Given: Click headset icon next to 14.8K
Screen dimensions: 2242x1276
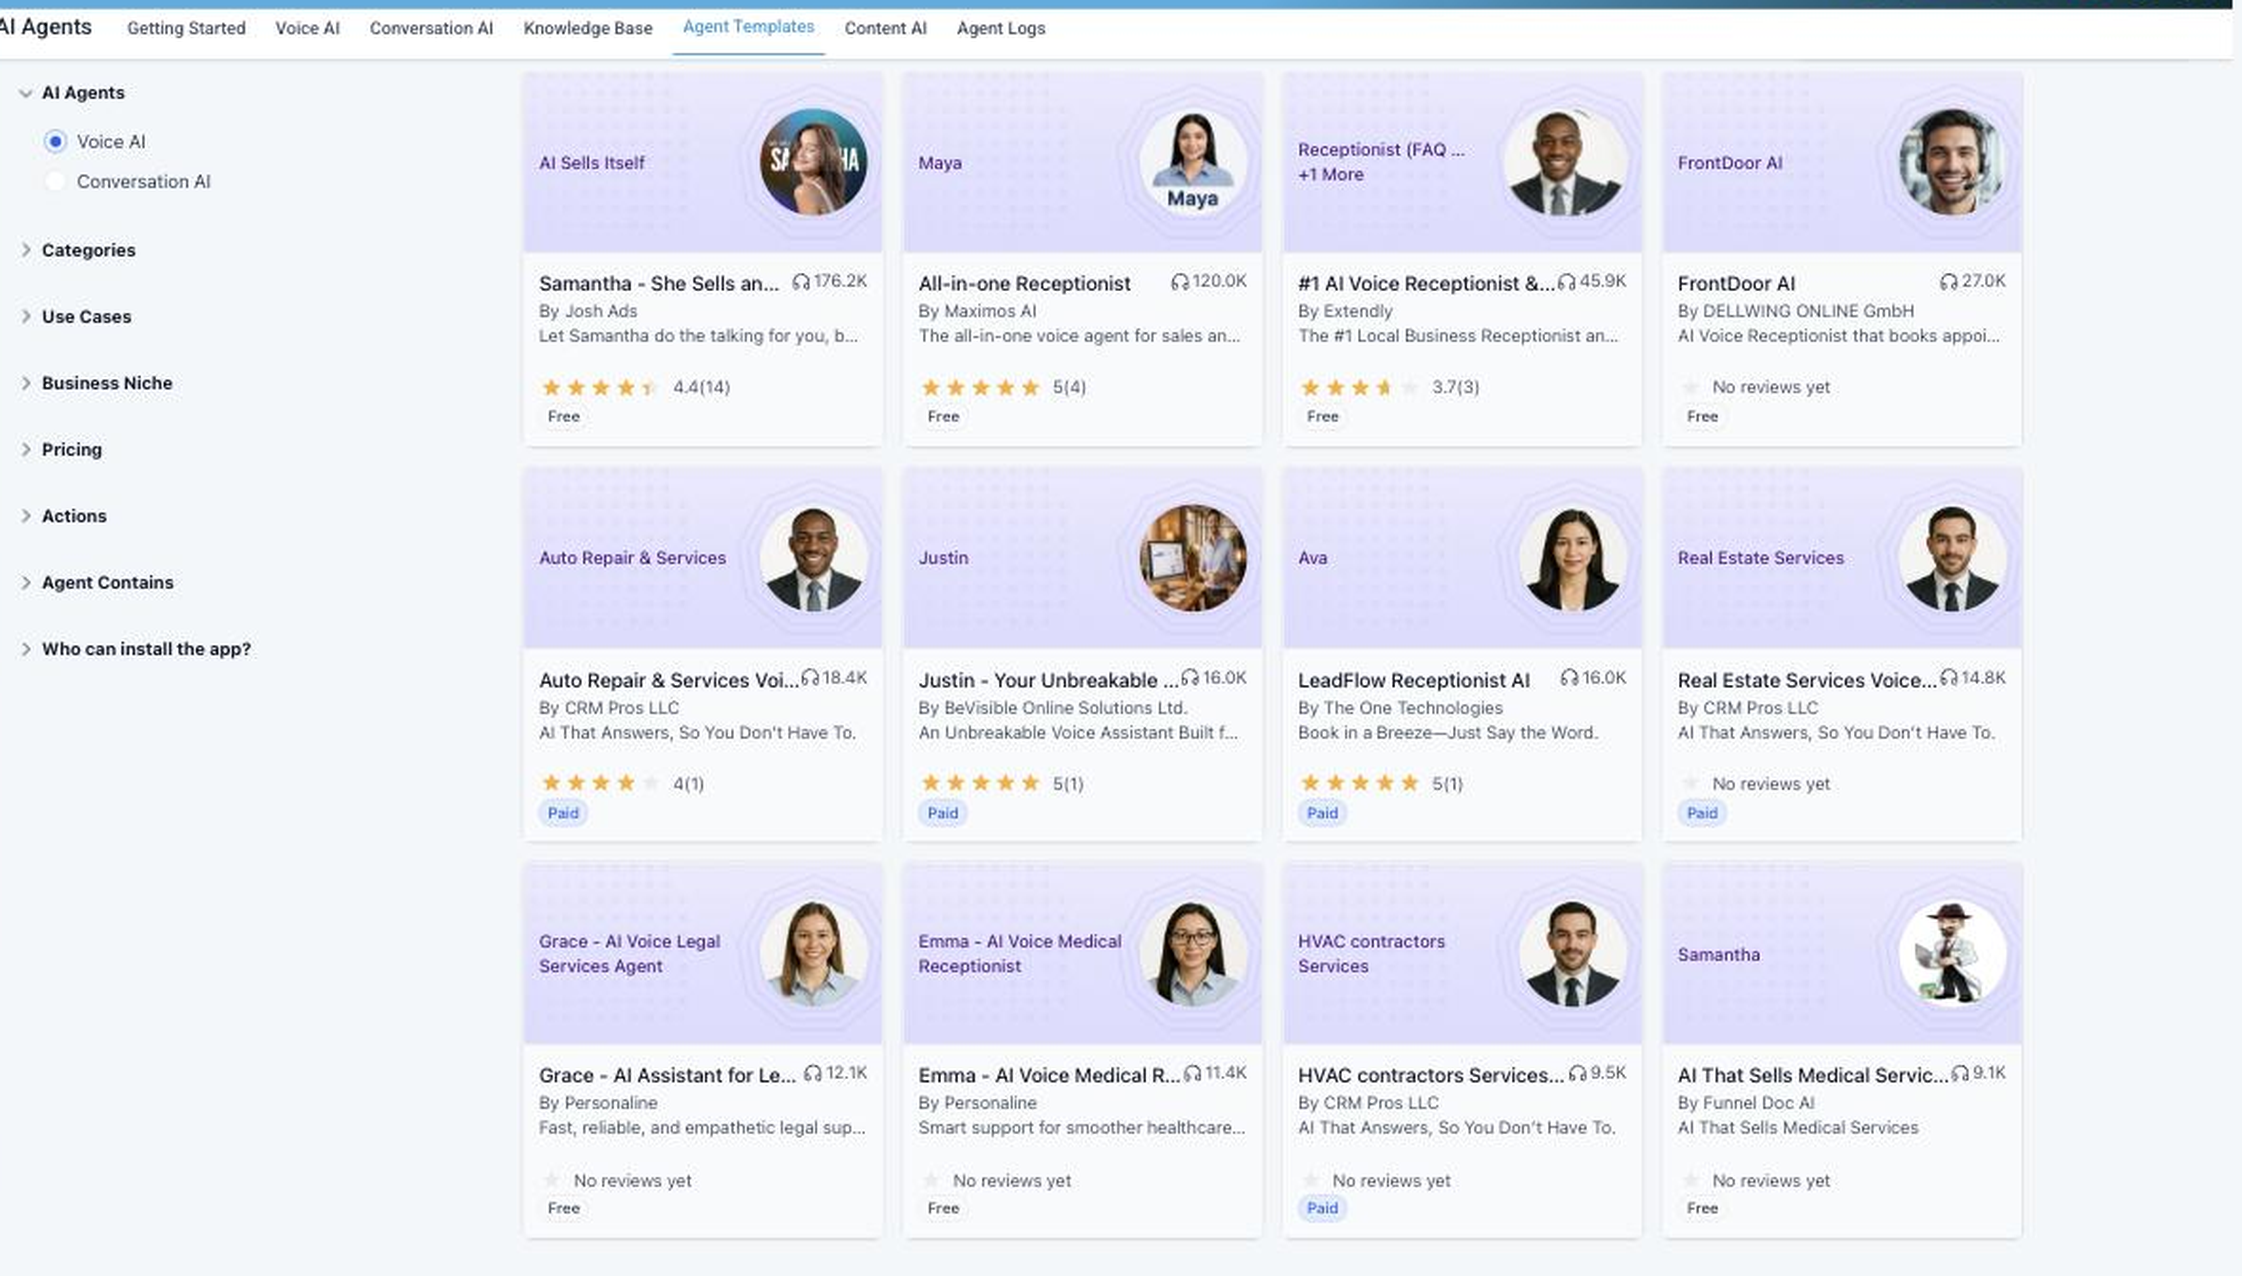Looking at the screenshot, I should (x=1948, y=678).
